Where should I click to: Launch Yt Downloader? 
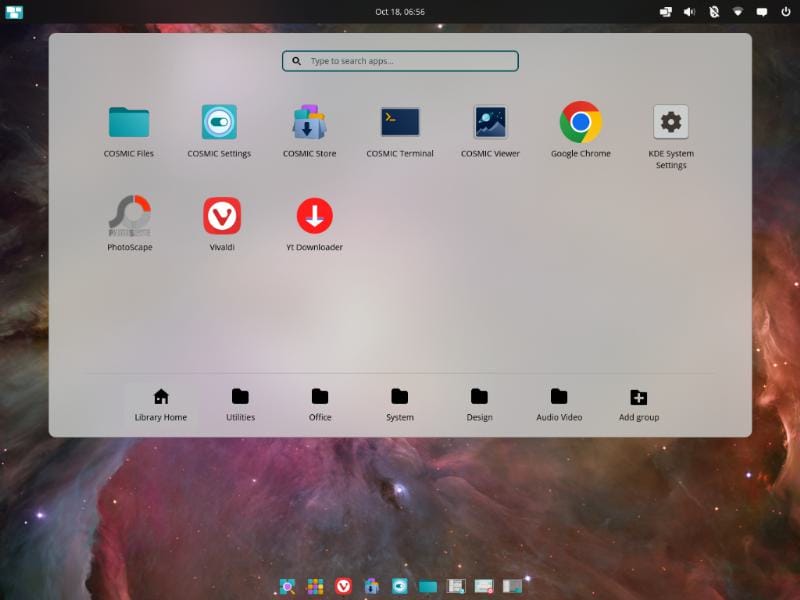tap(314, 224)
